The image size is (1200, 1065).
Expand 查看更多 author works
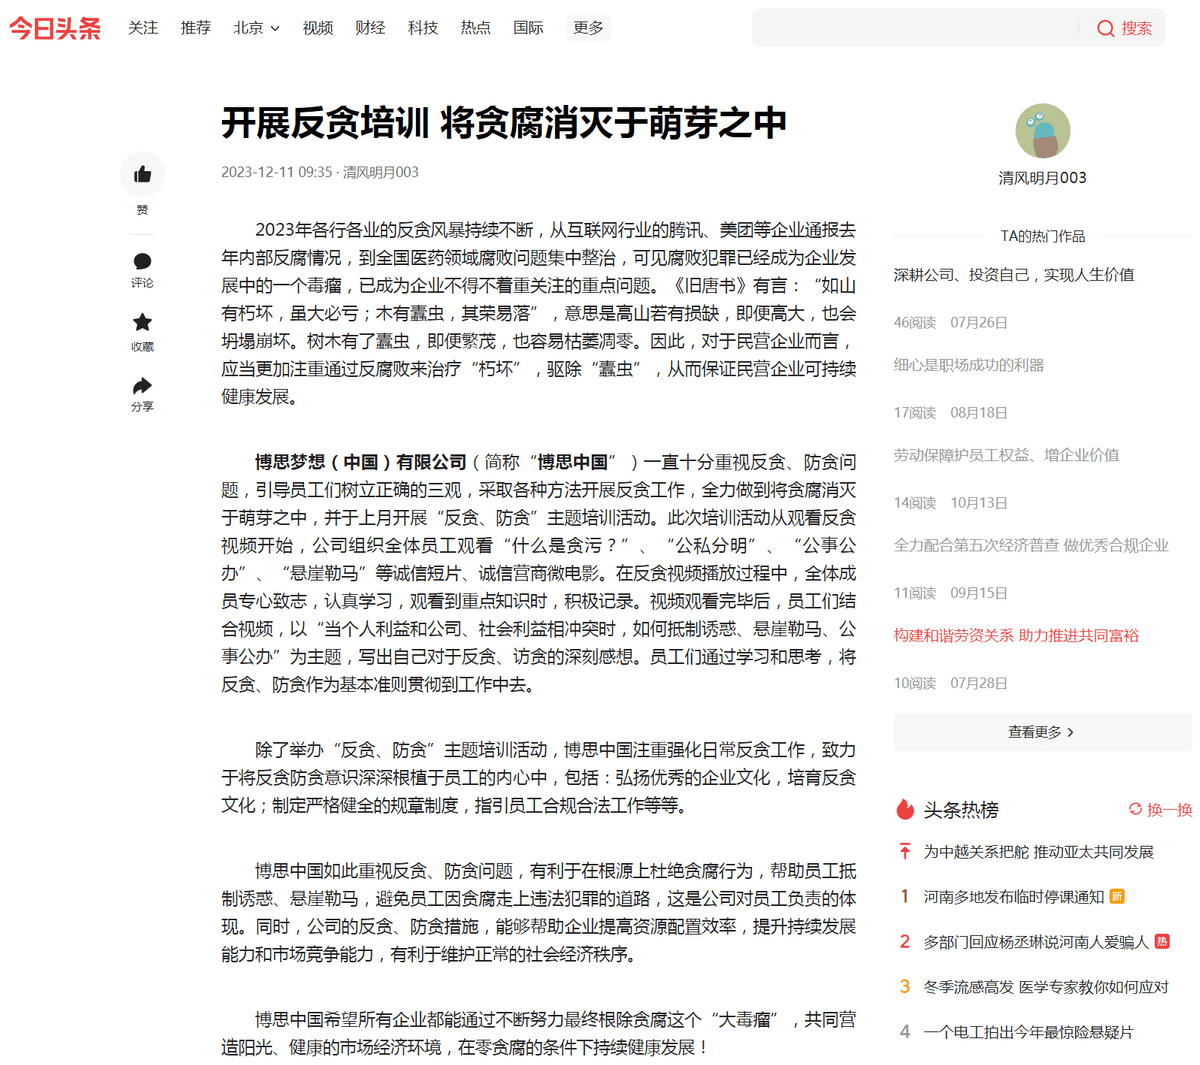1042,732
